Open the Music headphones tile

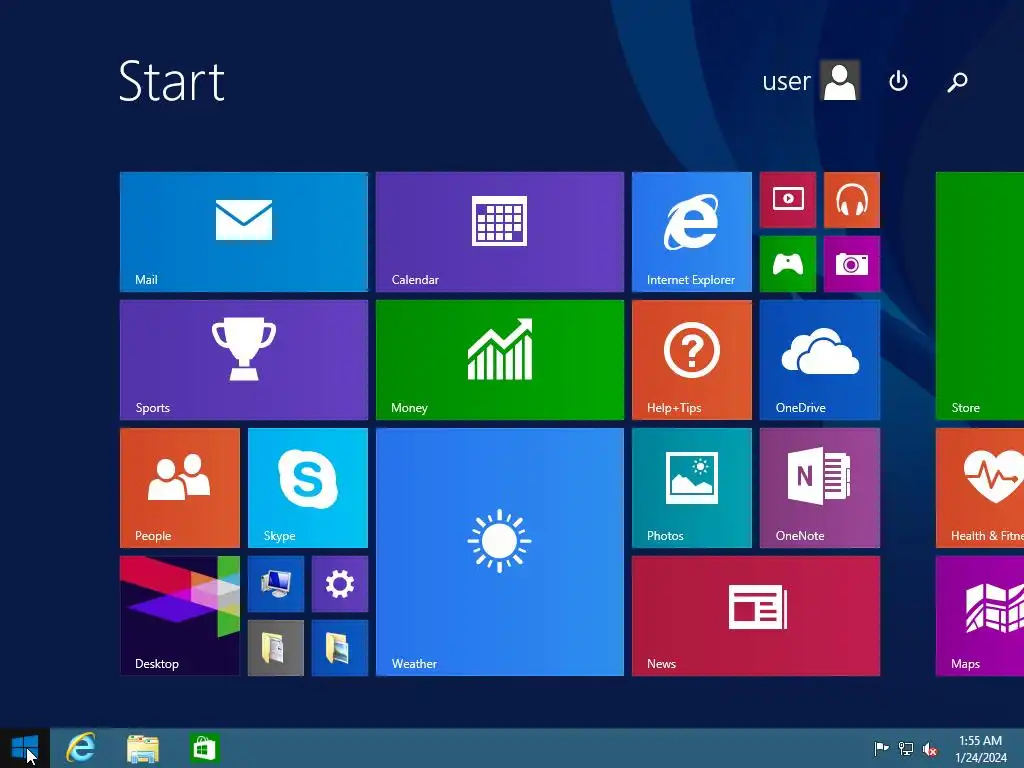[852, 200]
